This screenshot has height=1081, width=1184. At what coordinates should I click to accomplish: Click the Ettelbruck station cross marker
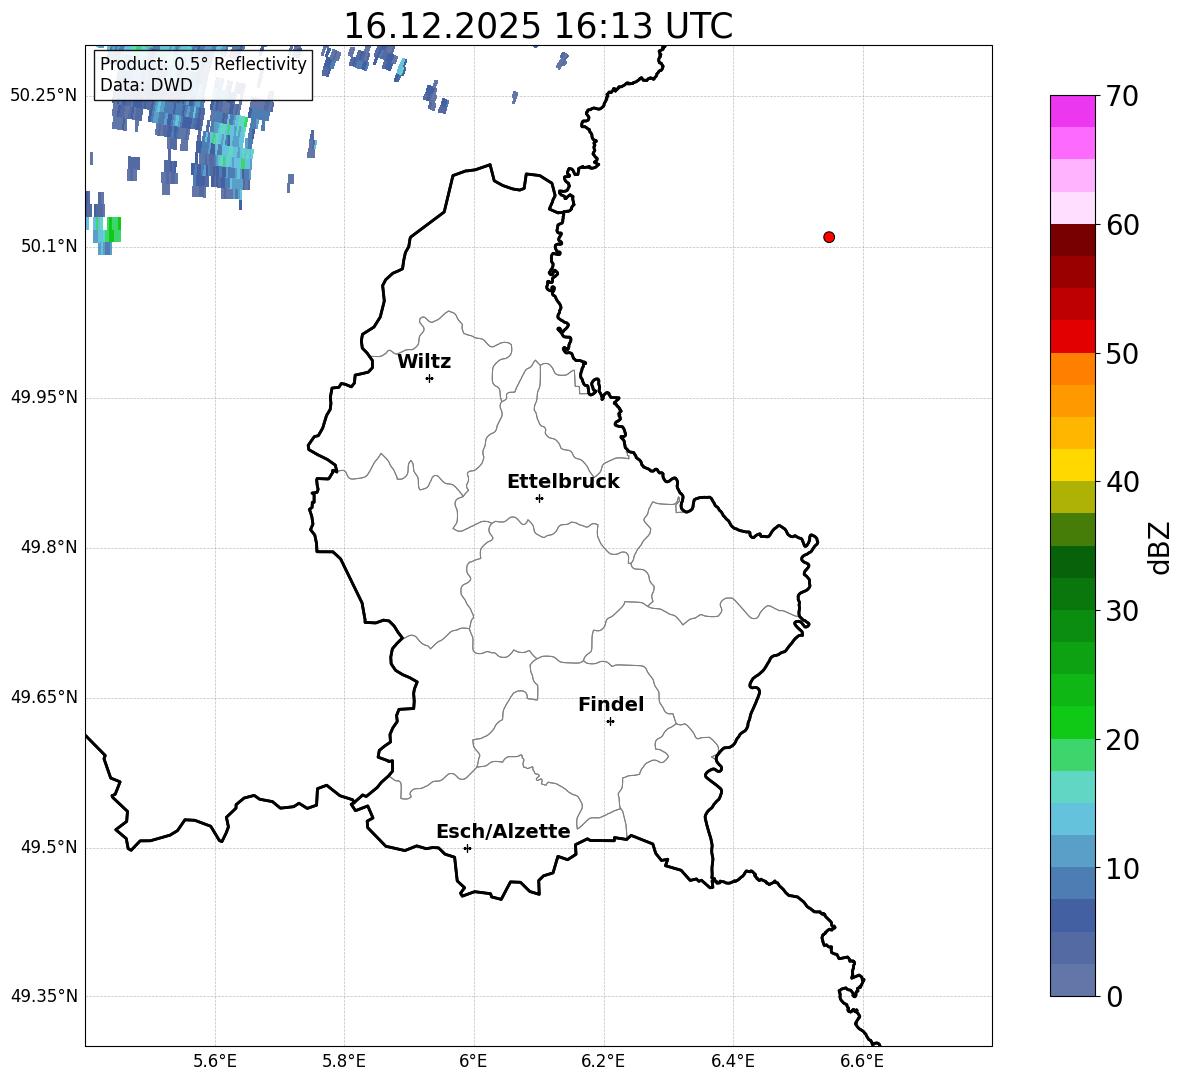click(539, 498)
